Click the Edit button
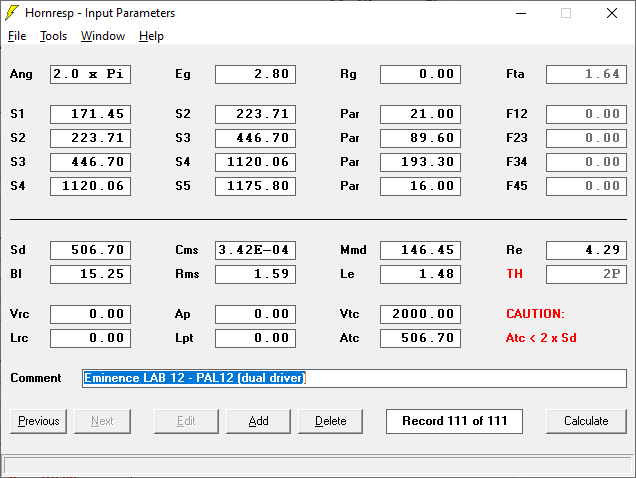Screen dimensions: 636x478 click(186, 421)
